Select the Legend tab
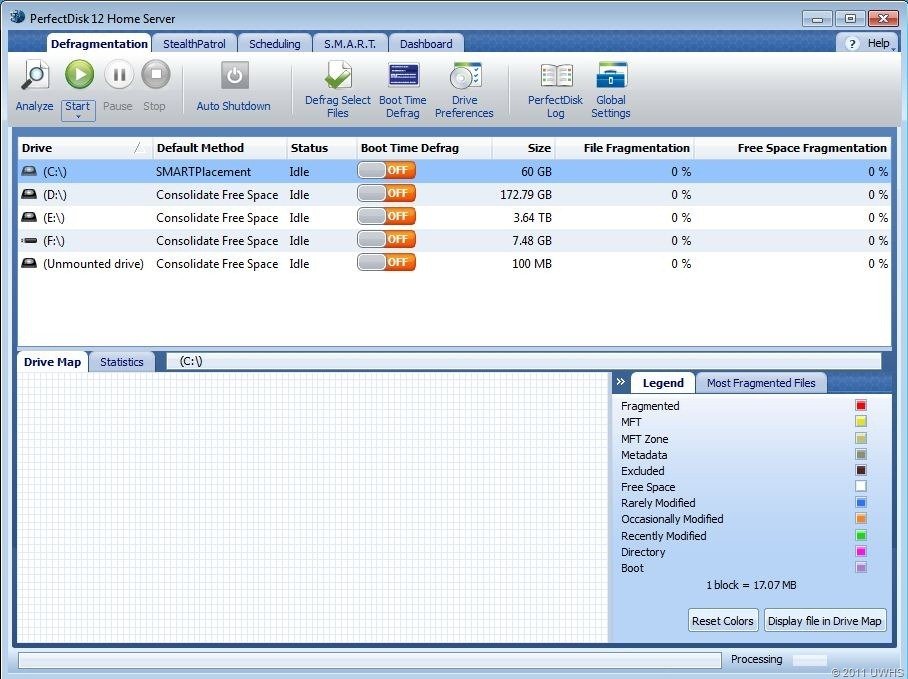Image resolution: width=908 pixels, height=679 pixels. 663,383
